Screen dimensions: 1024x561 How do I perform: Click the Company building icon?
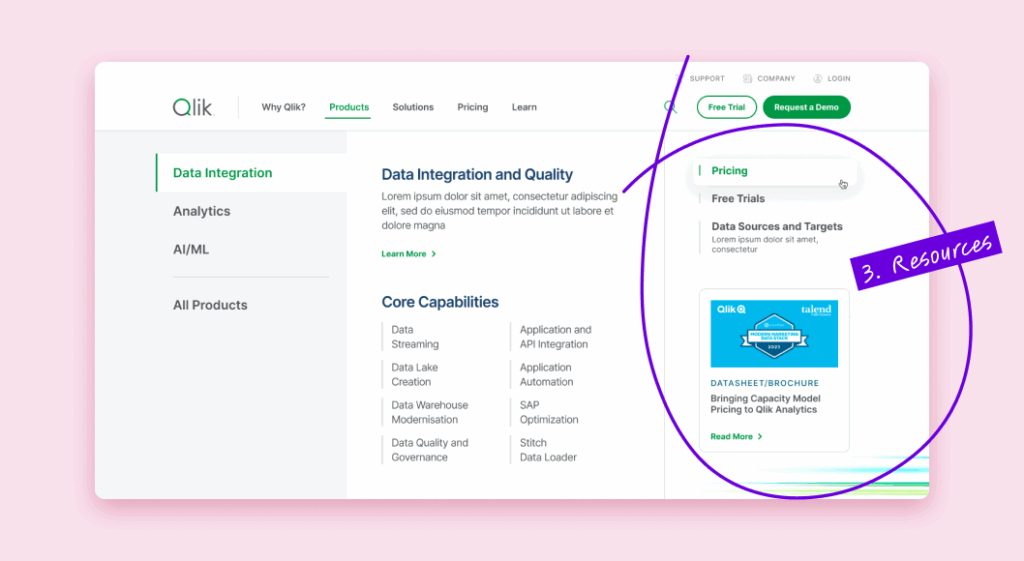[748, 78]
